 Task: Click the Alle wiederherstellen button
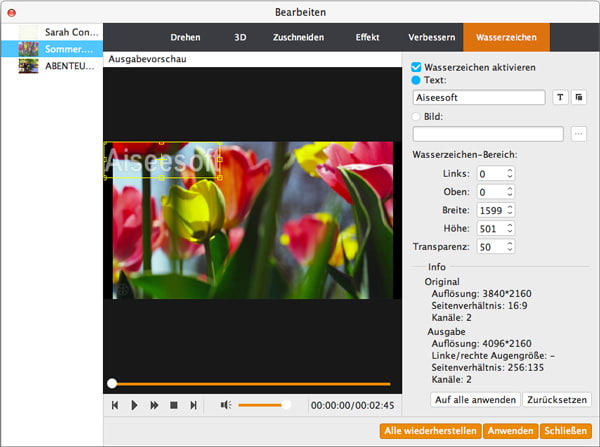[430, 431]
